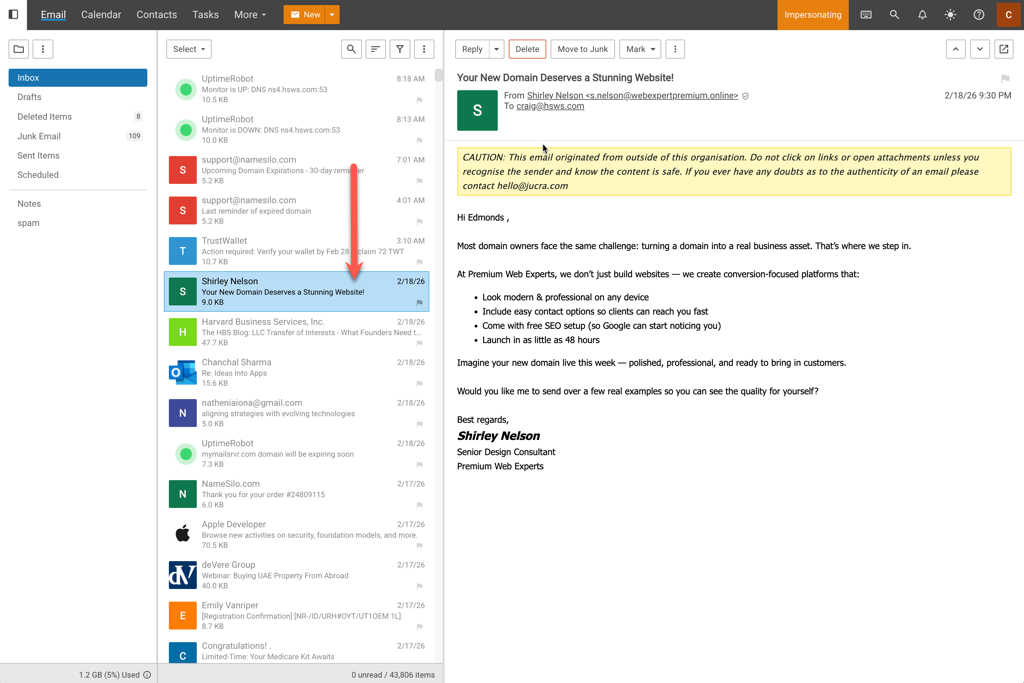The image size is (1024, 683).
Task: Switch to the Calendar tab
Action: 101,15
